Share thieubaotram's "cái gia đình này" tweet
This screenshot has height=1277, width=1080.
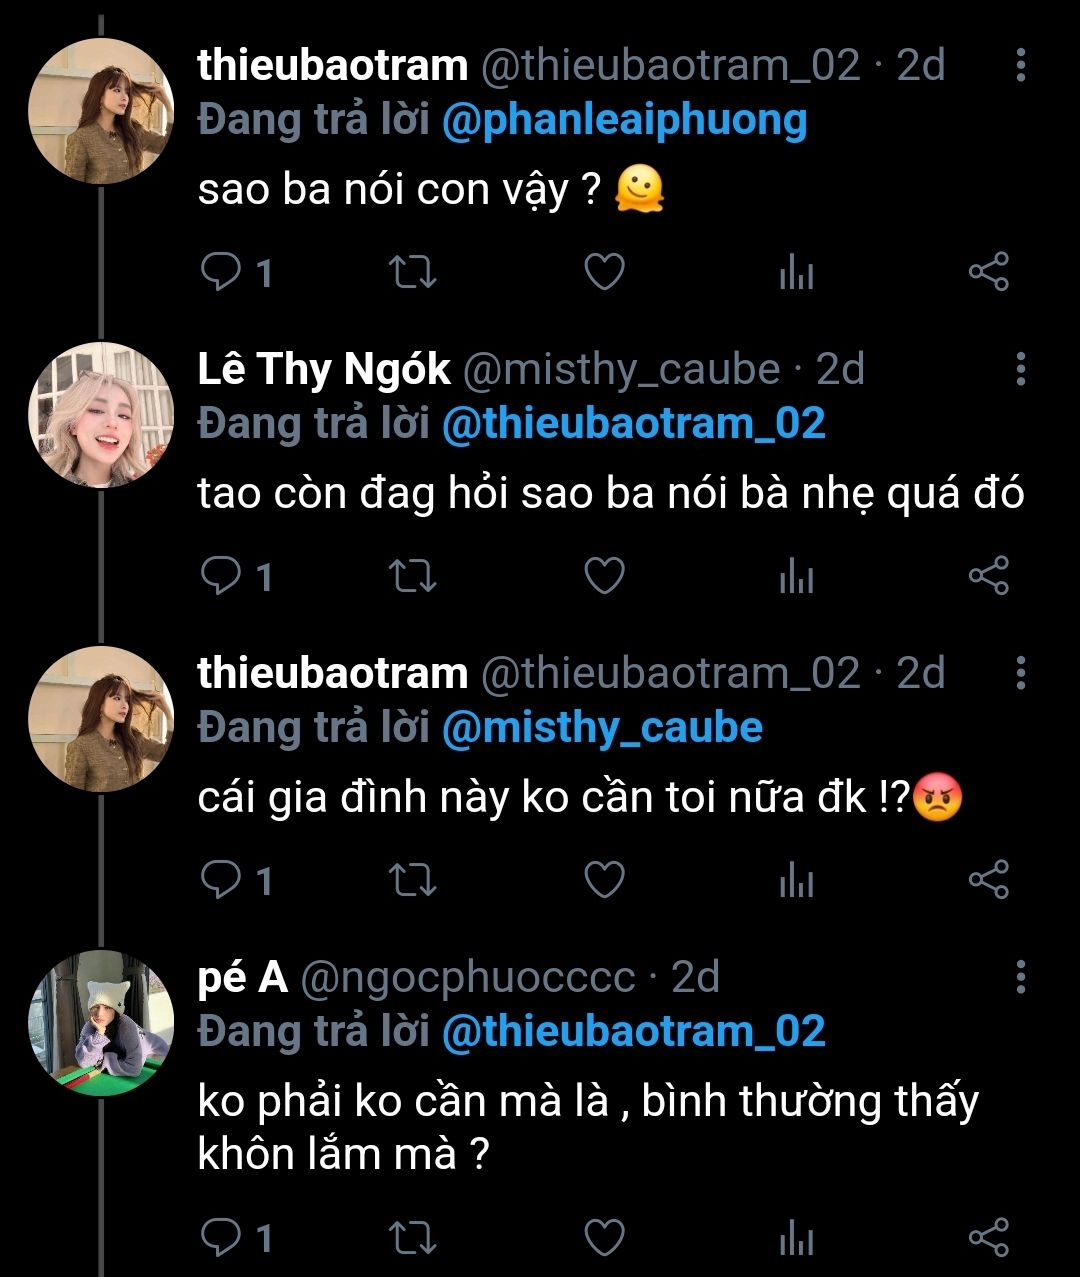point(988,880)
